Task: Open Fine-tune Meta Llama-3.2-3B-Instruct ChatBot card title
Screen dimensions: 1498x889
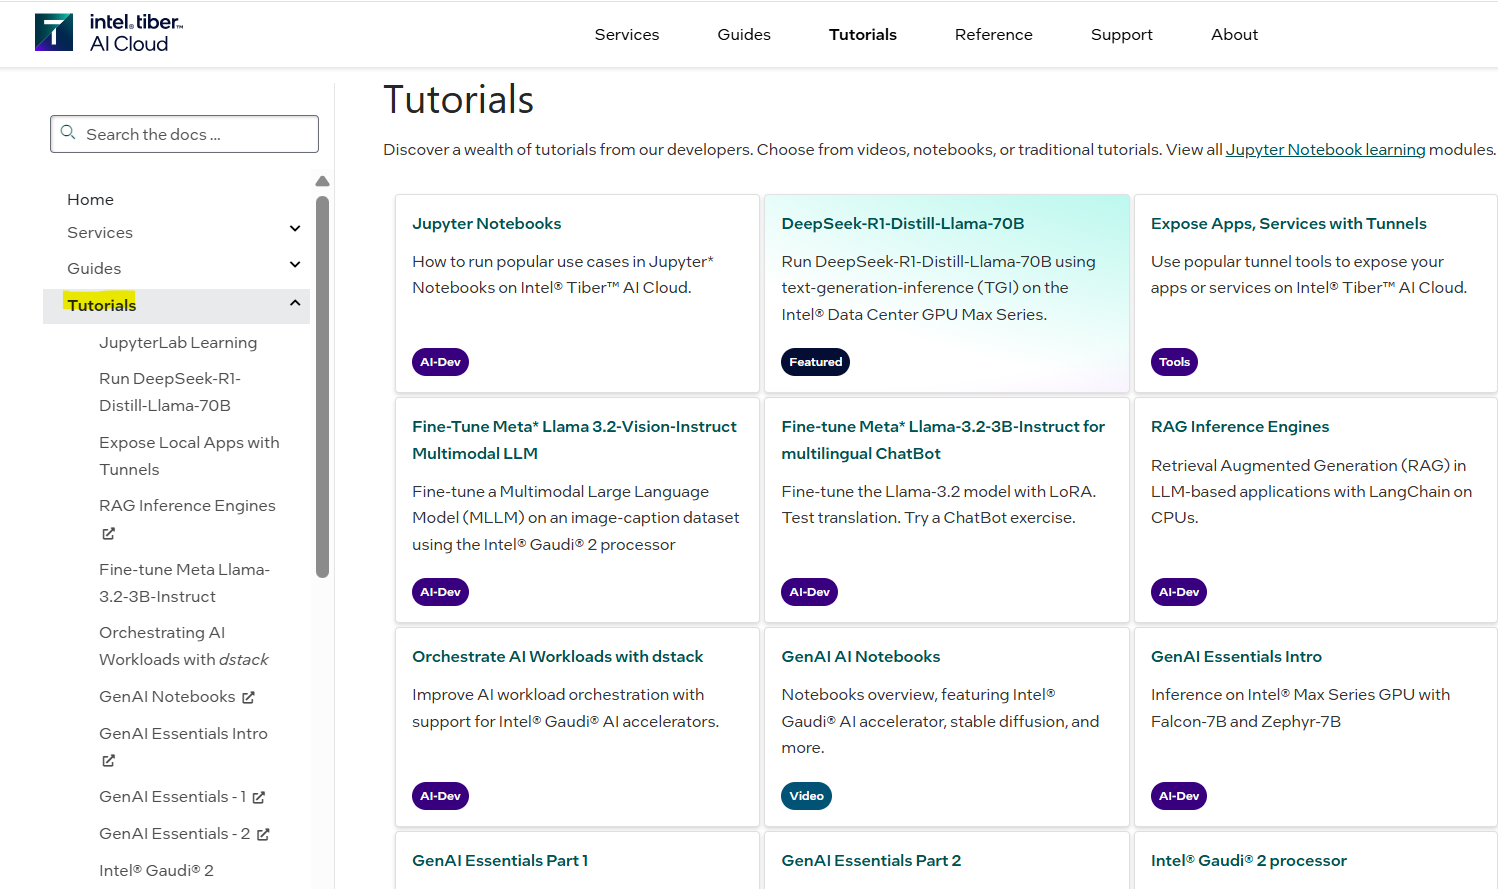Action: point(943,439)
